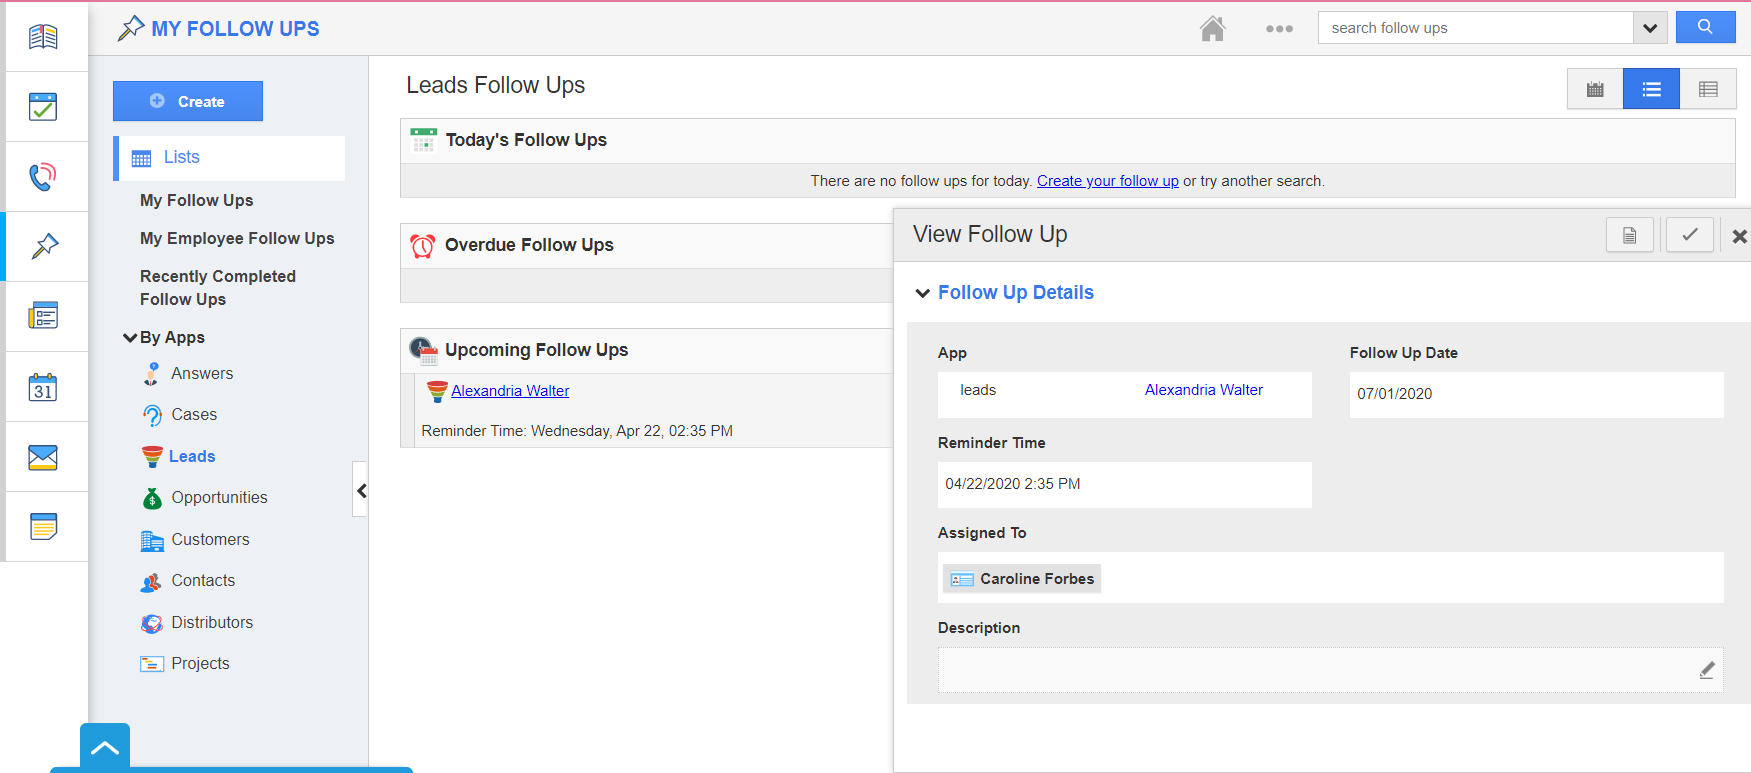Select the list view icon
The width and height of the screenshot is (1751, 773).
(1651, 90)
